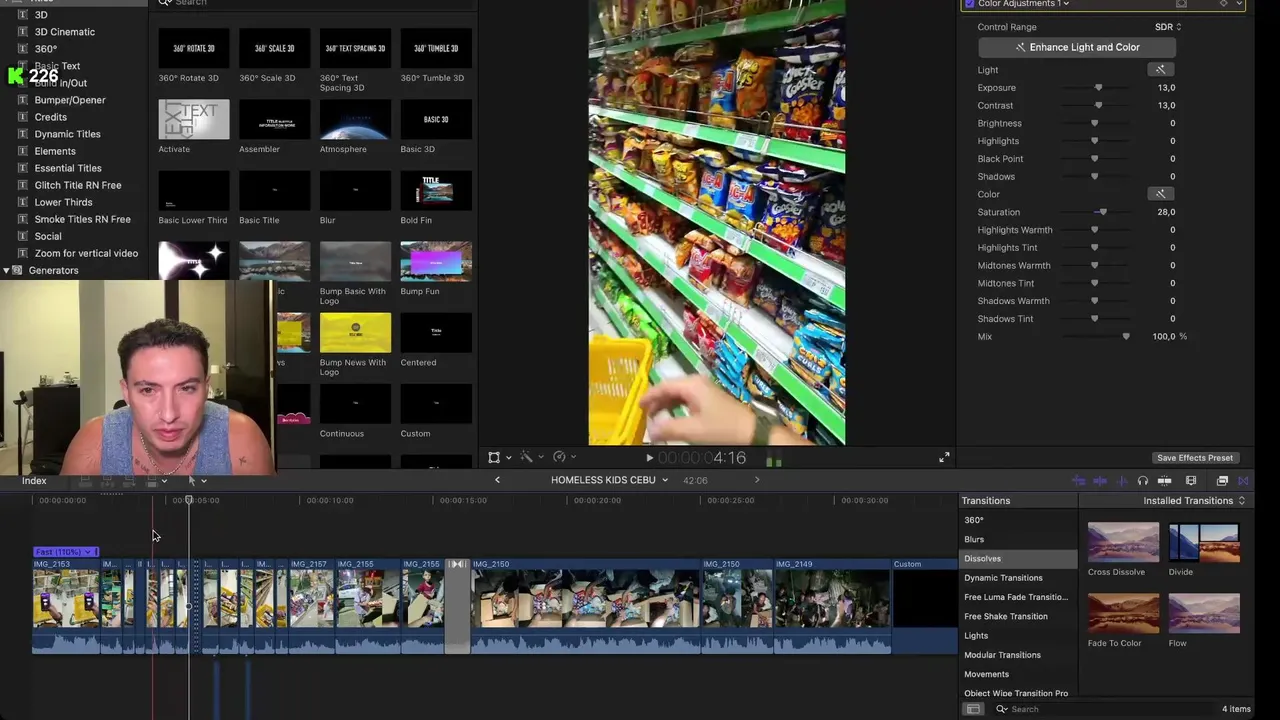The image size is (1280, 720).
Task: Select Movements transitions category
Action: pyautogui.click(x=1018, y=674)
